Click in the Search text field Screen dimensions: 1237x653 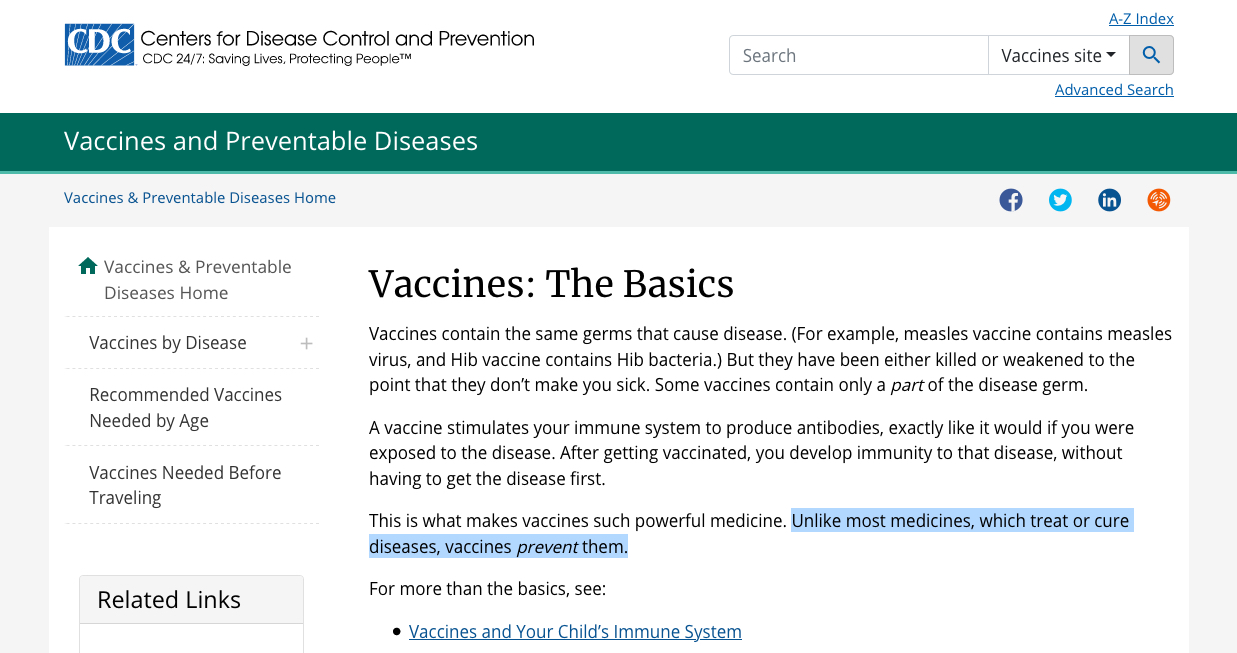click(858, 56)
